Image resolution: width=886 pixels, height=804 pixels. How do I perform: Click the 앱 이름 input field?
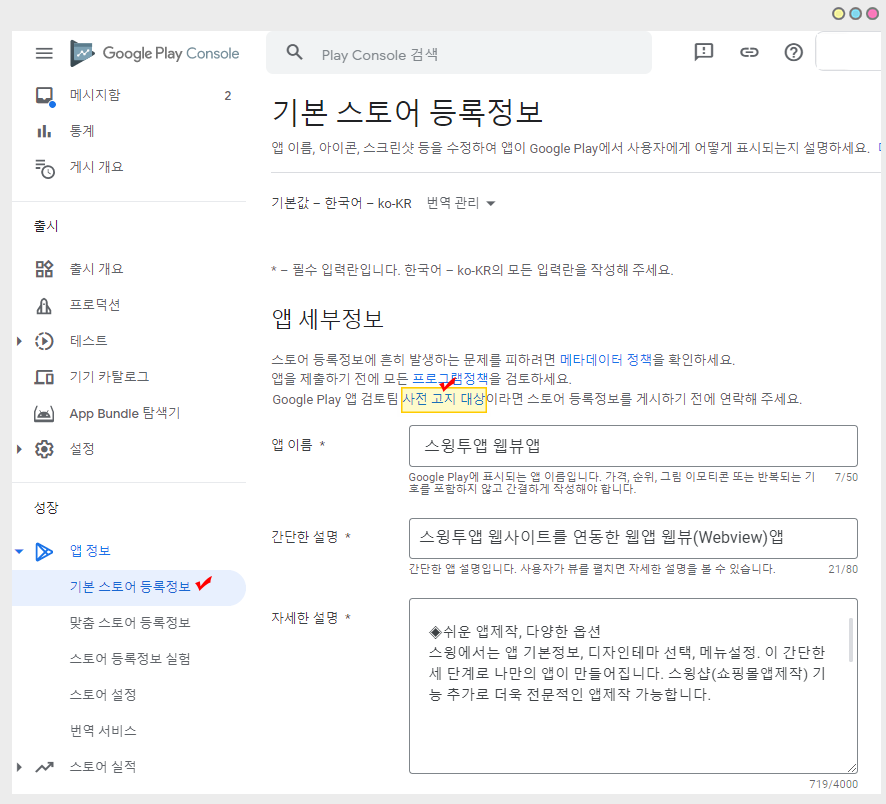tap(633, 446)
